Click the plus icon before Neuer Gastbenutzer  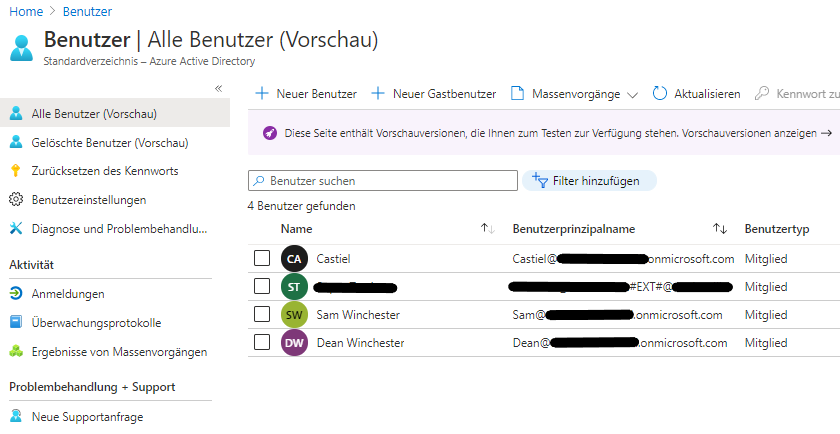(378, 93)
